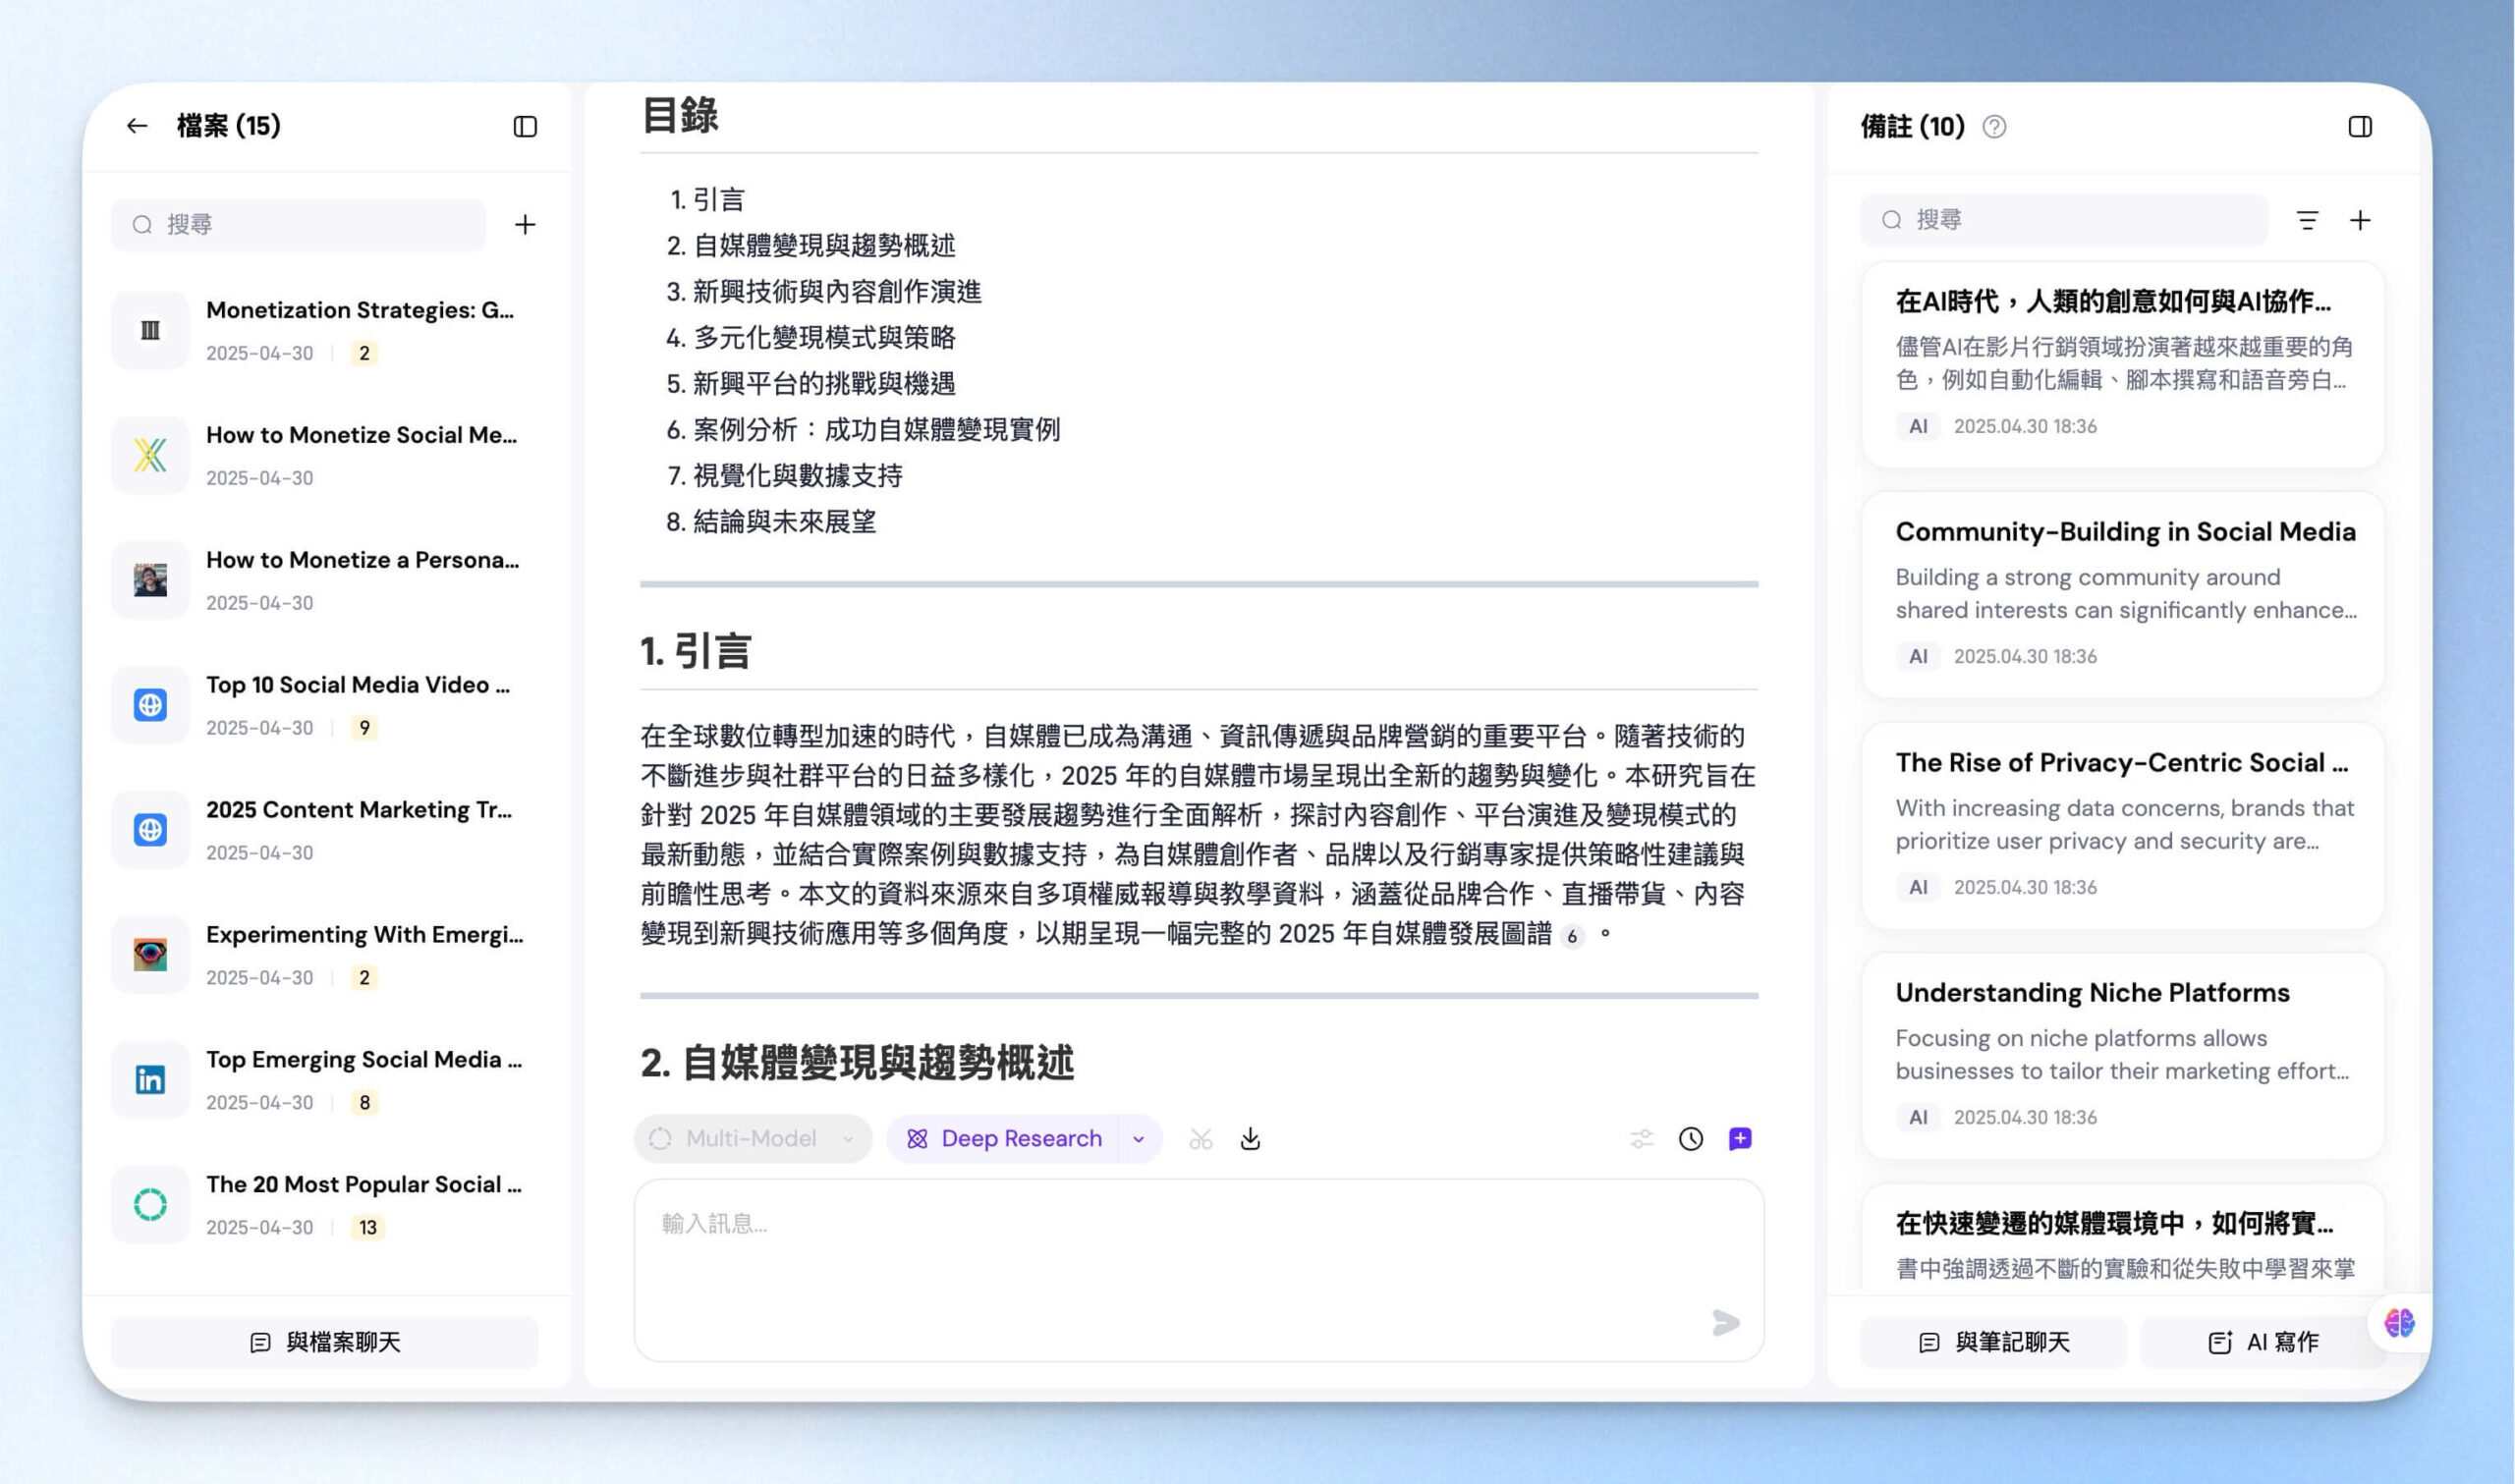Image resolution: width=2515 pixels, height=1484 pixels.
Task: Open chat settings sliders icon
Action: pos(1641,1139)
